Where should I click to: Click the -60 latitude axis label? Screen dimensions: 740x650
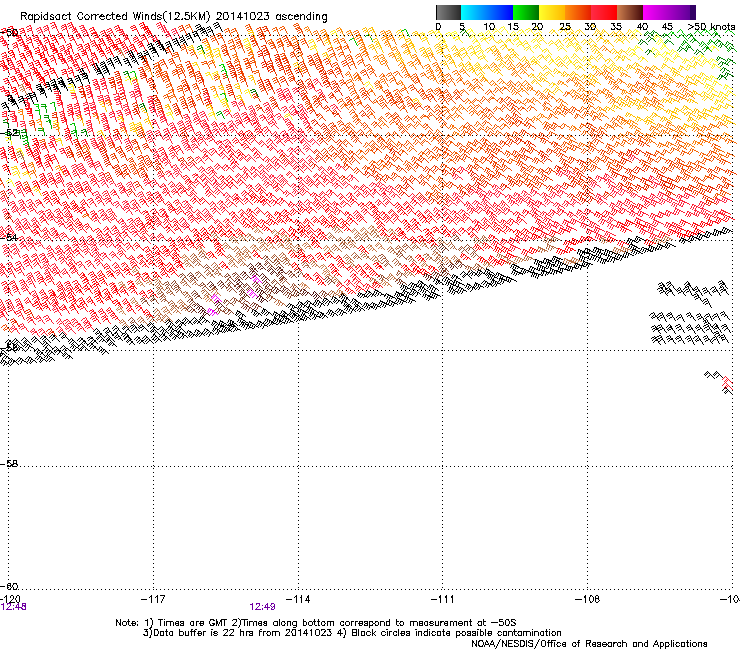pos(9,587)
